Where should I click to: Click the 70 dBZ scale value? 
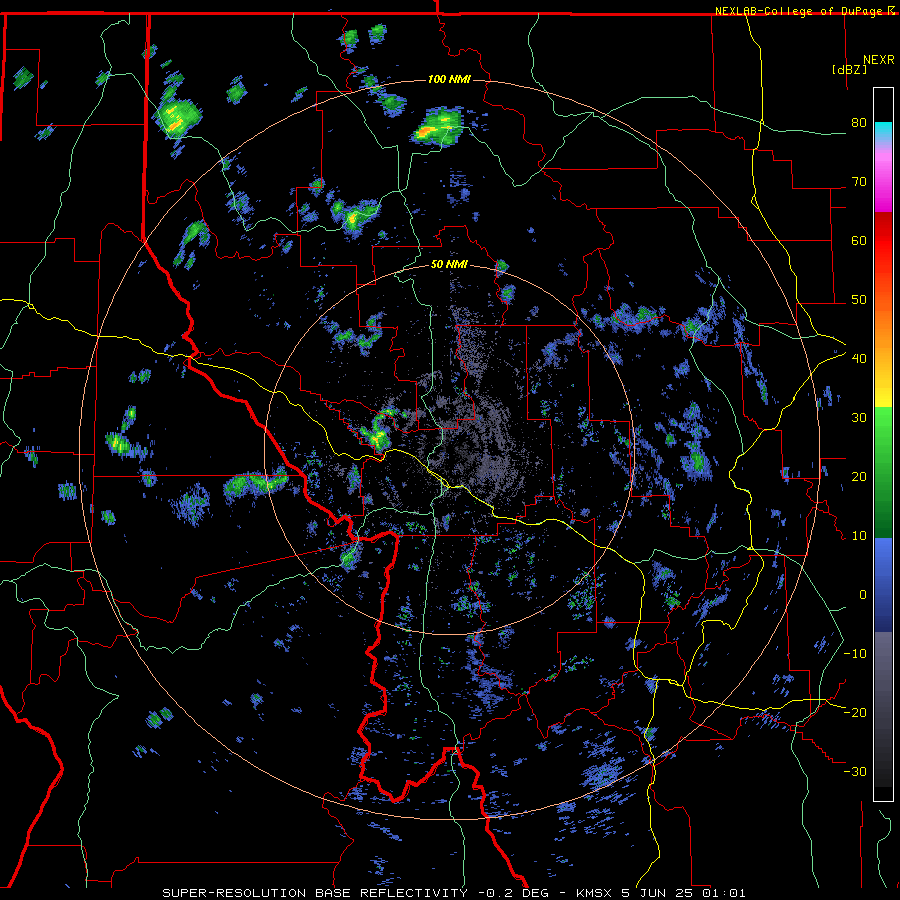[859, 182]
